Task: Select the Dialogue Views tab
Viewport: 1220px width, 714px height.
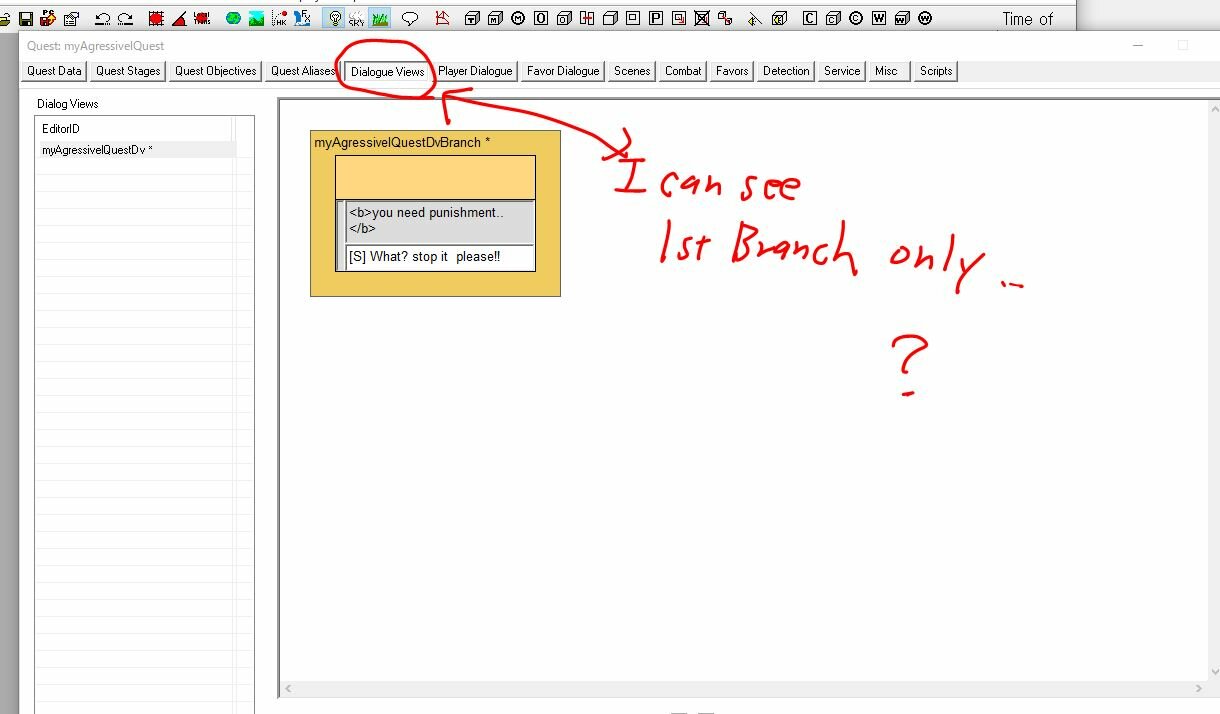Action: pos(388,72)
